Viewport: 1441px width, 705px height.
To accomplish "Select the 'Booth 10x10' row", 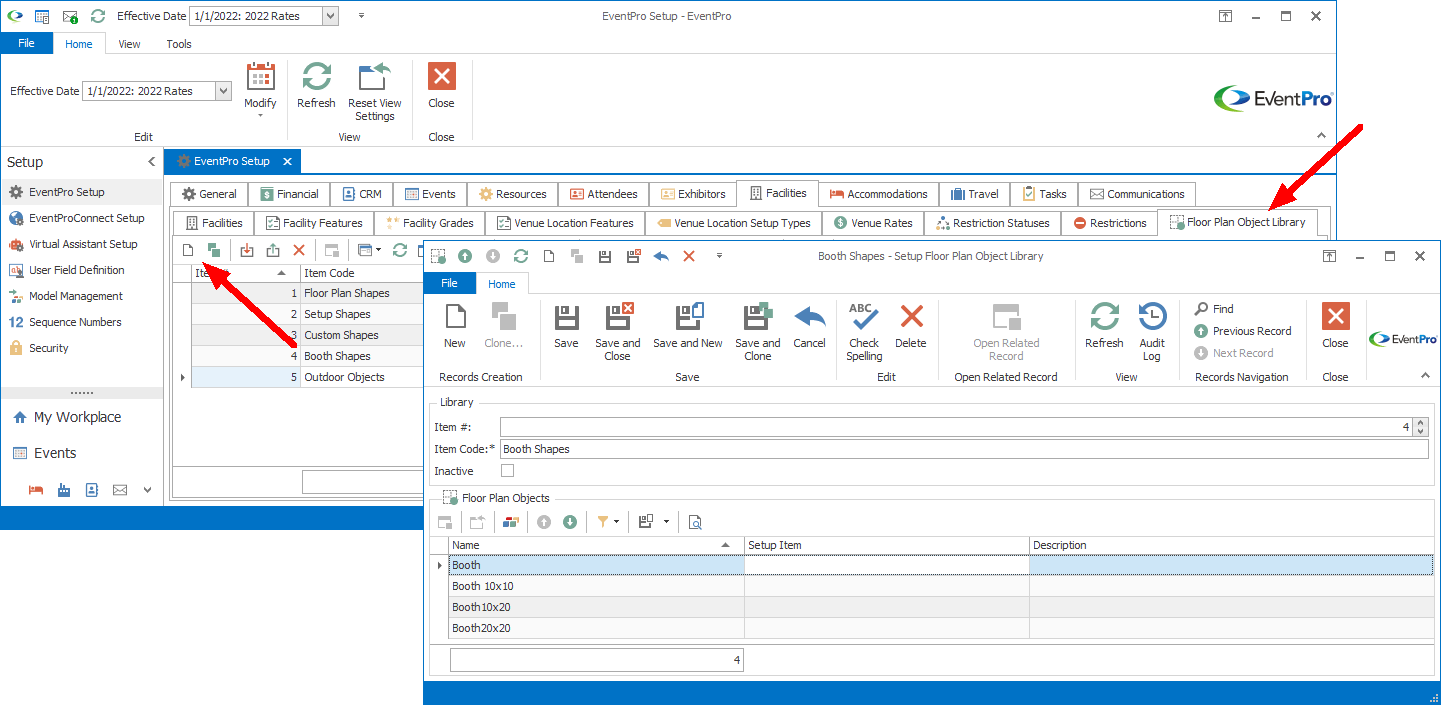I will pyautogui.click(x=940, y=586).
